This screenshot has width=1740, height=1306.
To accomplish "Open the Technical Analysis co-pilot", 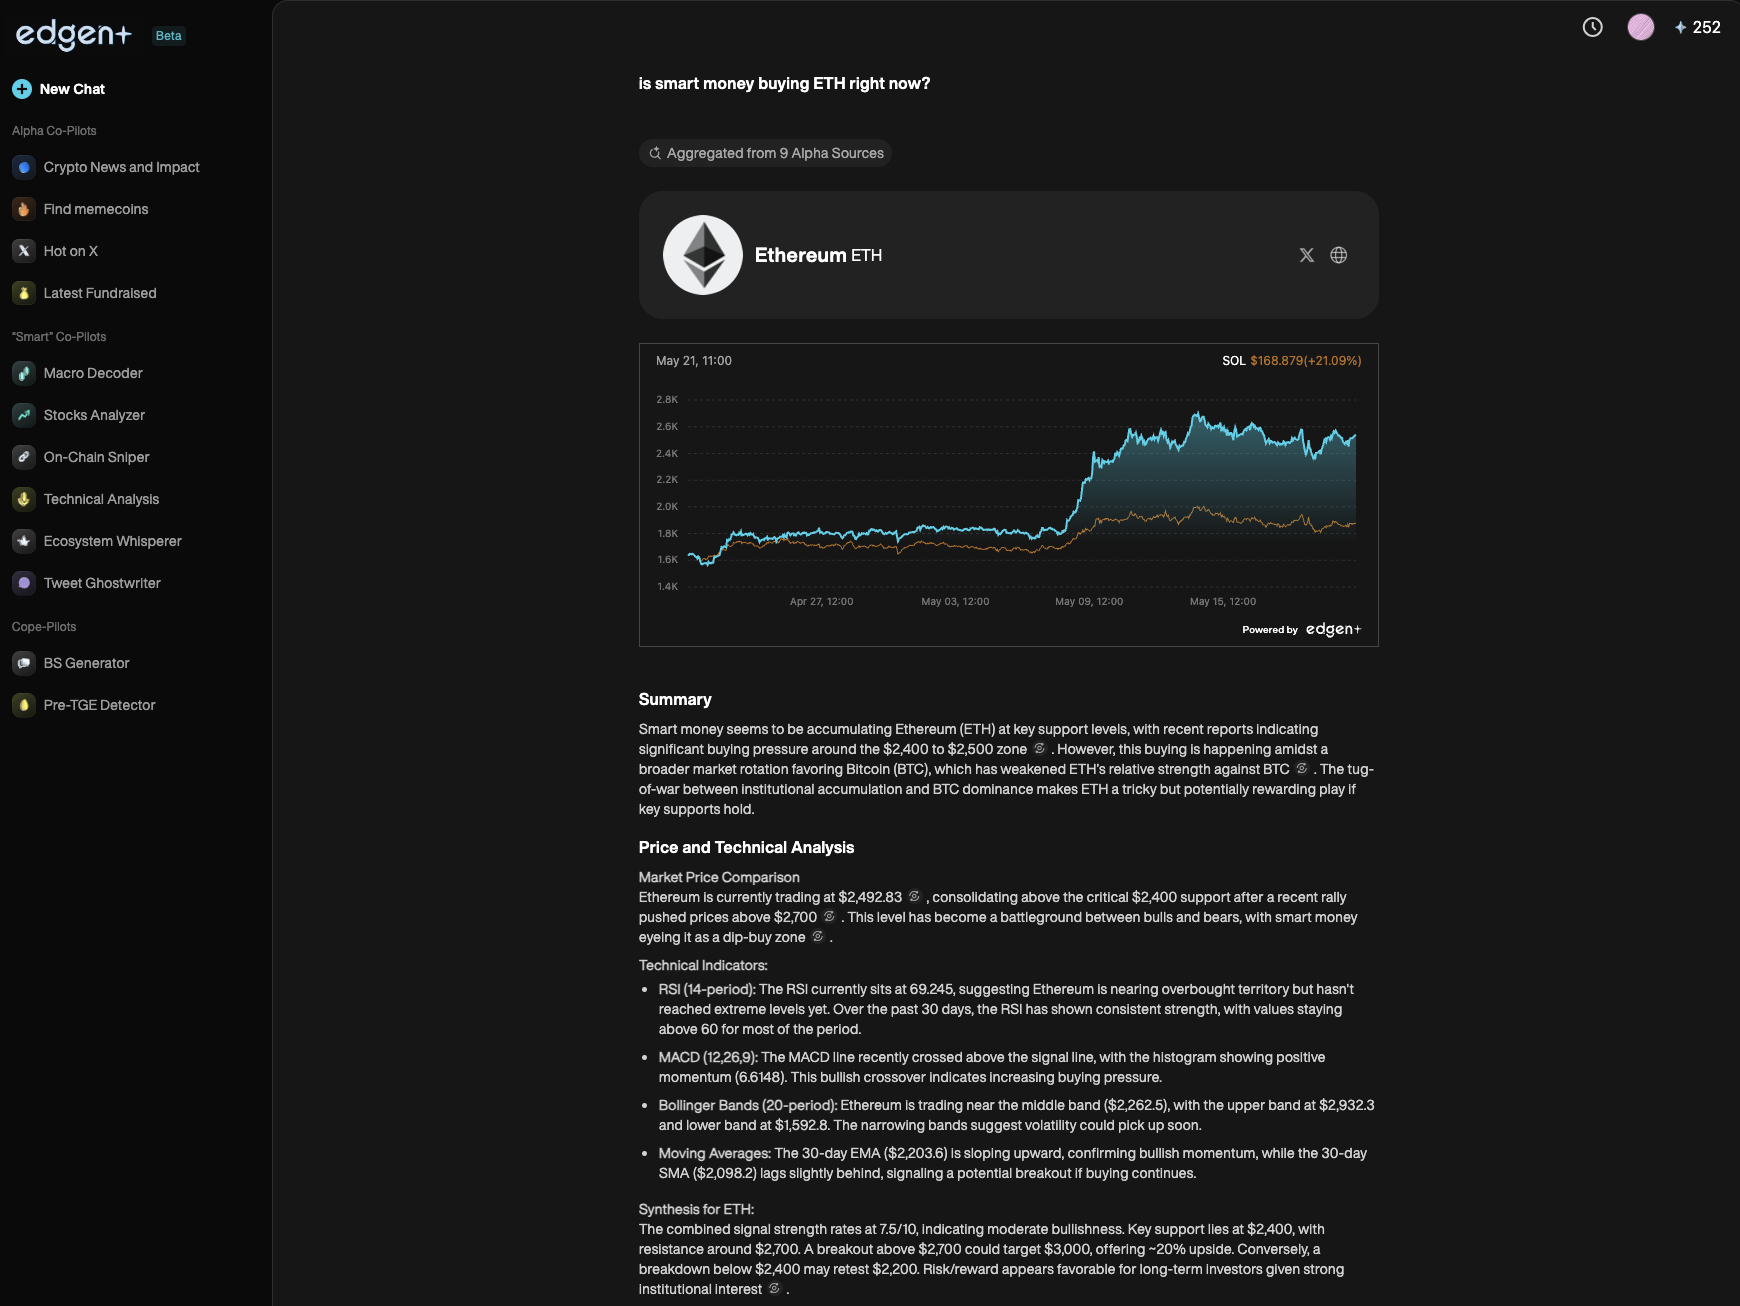I will tap(101, 499).
